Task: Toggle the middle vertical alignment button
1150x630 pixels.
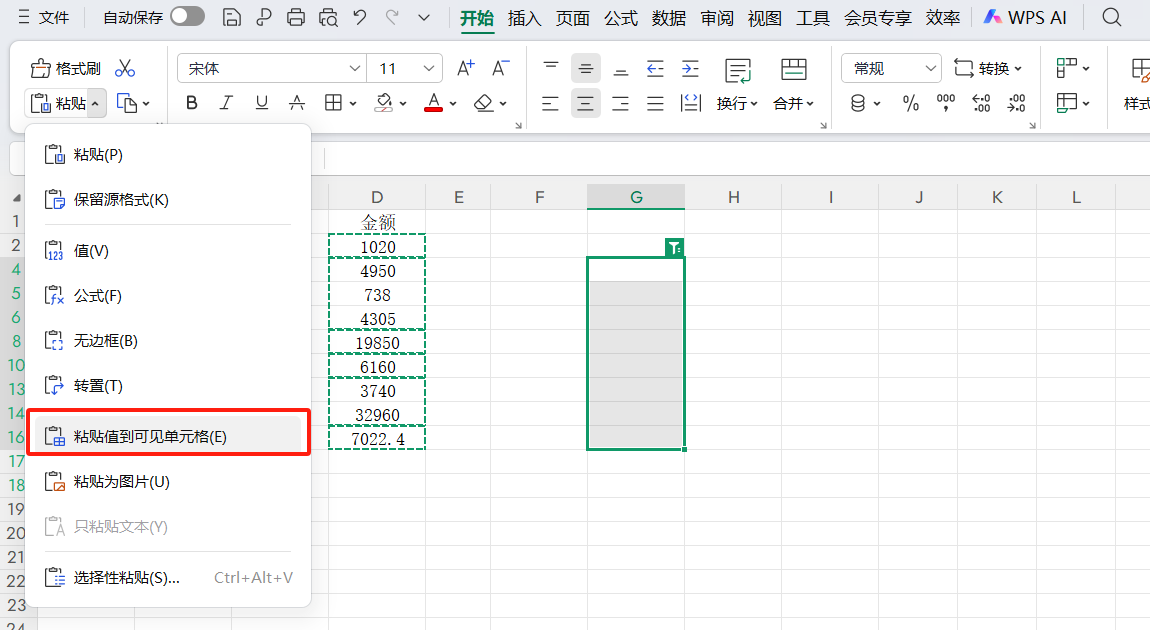Action: pos(586,68)
